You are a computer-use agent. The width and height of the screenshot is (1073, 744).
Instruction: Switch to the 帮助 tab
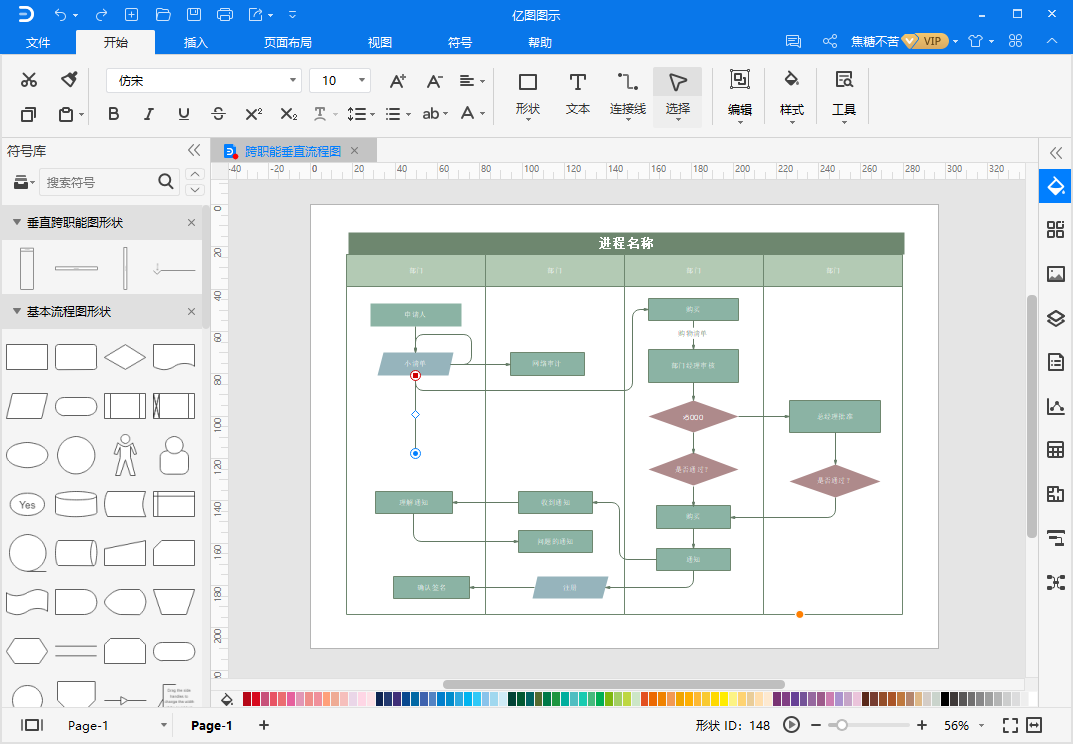[540, 42]
